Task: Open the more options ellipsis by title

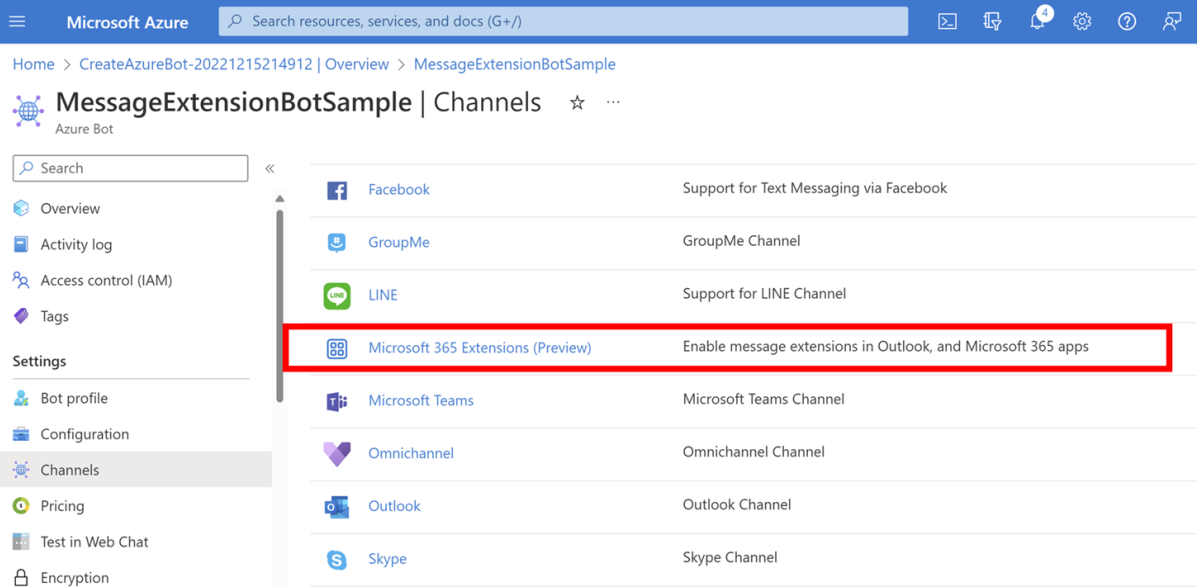Action: pyautogui.click(x=613, y=102)
